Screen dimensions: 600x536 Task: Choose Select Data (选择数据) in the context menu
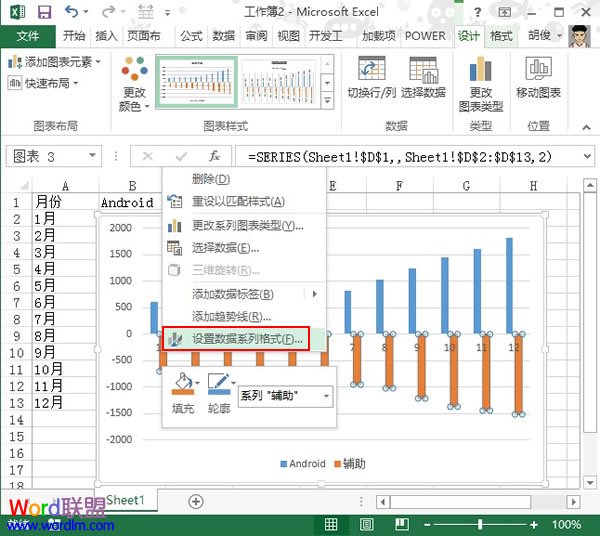pyautogui.click(x=244, y=248)
